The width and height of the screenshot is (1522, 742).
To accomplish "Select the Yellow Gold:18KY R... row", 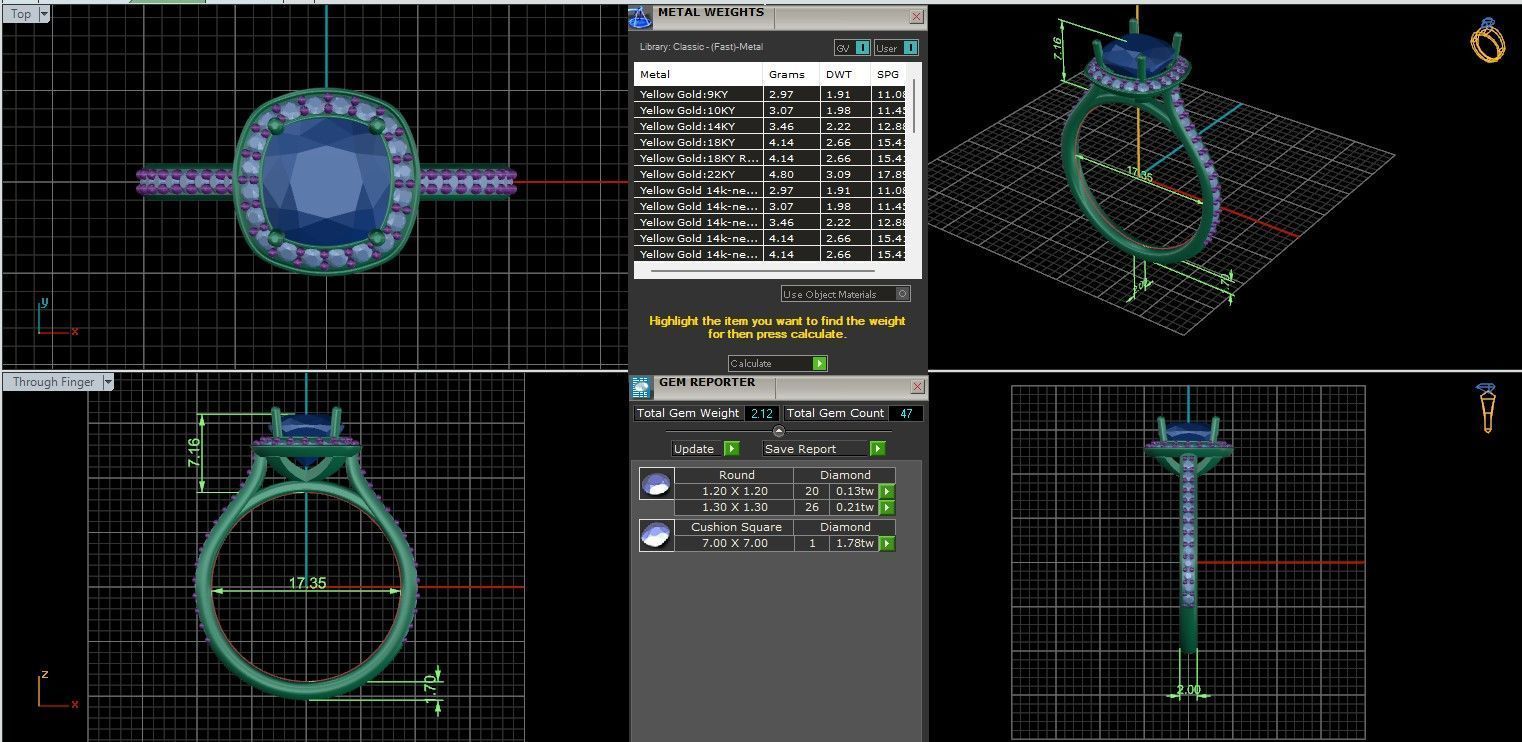I will [x=771, y=158].
